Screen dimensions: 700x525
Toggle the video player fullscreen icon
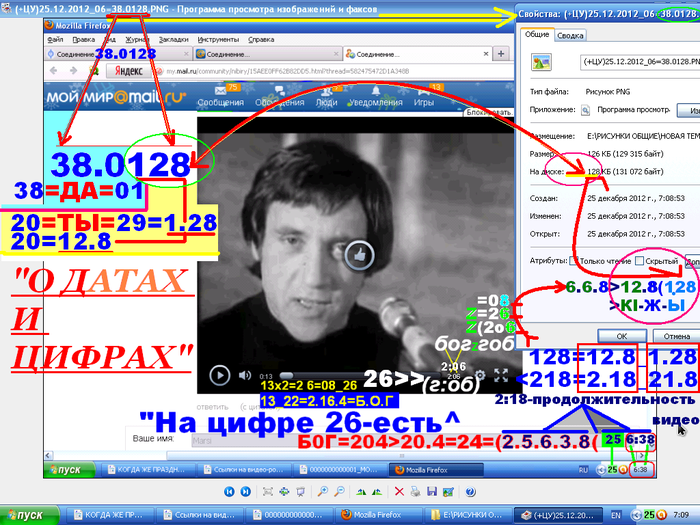coord(501,375)
